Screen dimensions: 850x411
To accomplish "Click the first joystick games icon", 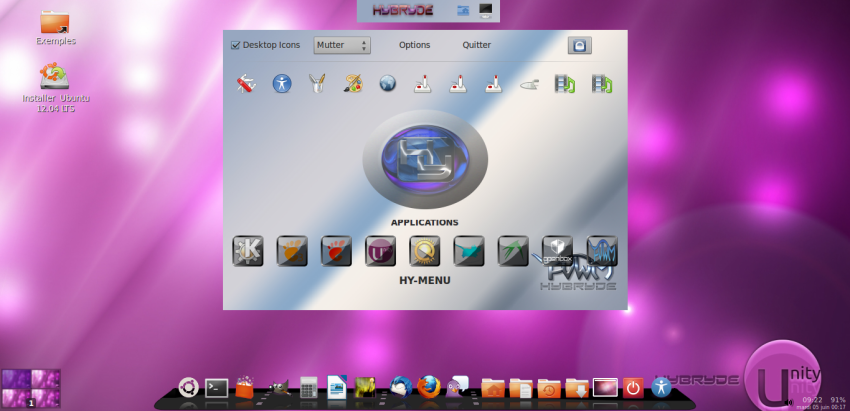I will point(423,84).
